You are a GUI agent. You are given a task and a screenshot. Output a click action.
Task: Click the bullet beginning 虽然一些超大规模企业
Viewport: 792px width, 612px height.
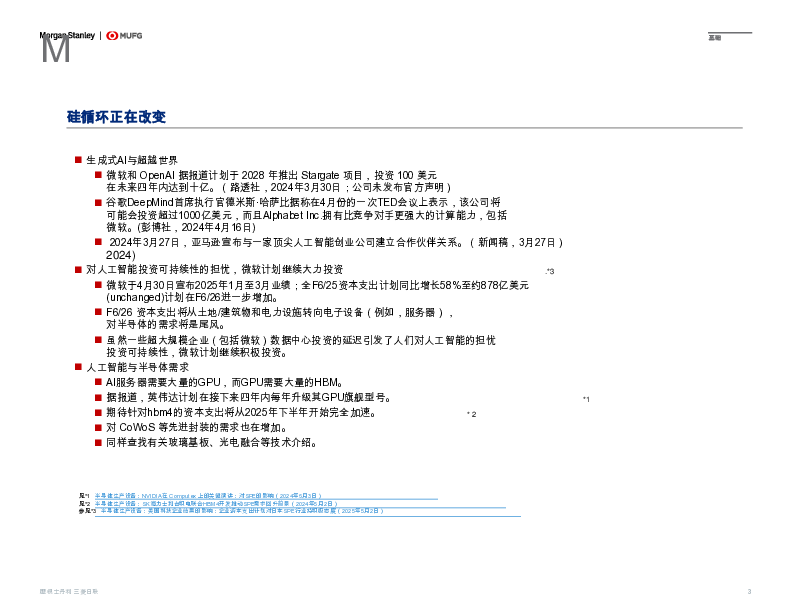tap(301, 346)
